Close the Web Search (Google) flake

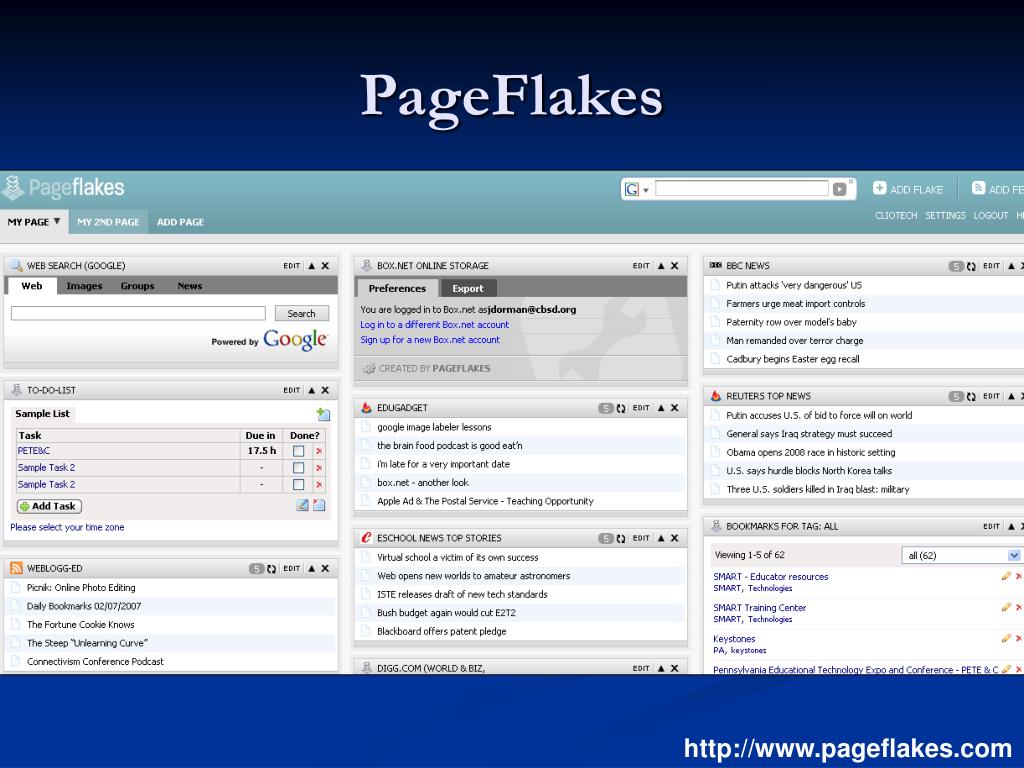pos(325,266)
